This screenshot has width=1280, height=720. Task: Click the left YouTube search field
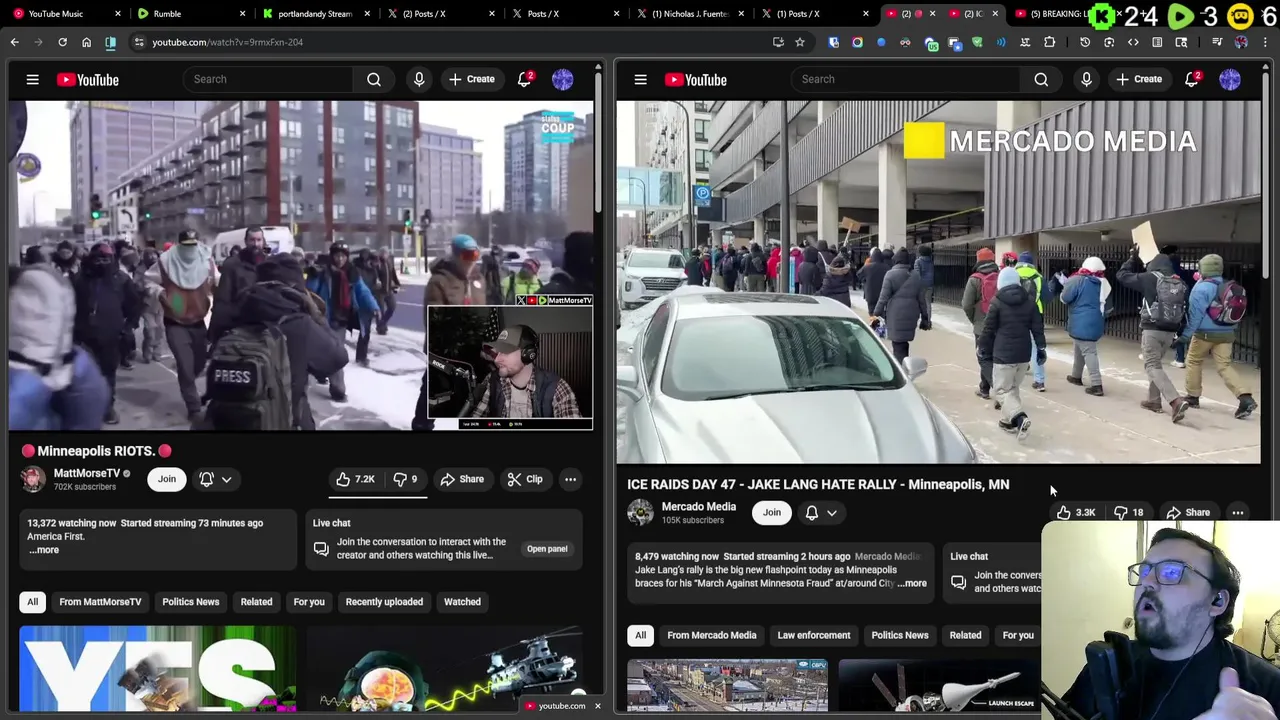(x=268, y=79)
